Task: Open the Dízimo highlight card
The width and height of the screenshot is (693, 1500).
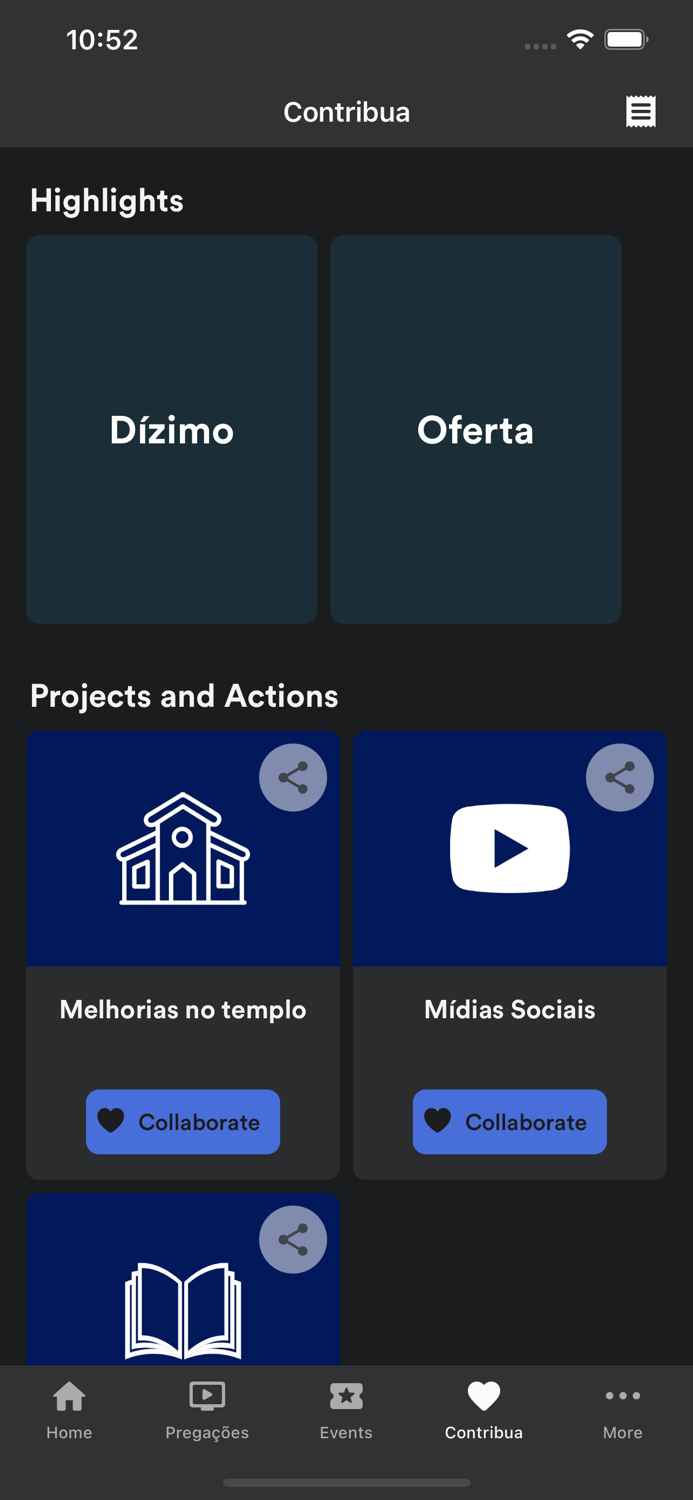Action: pos(171,429)
